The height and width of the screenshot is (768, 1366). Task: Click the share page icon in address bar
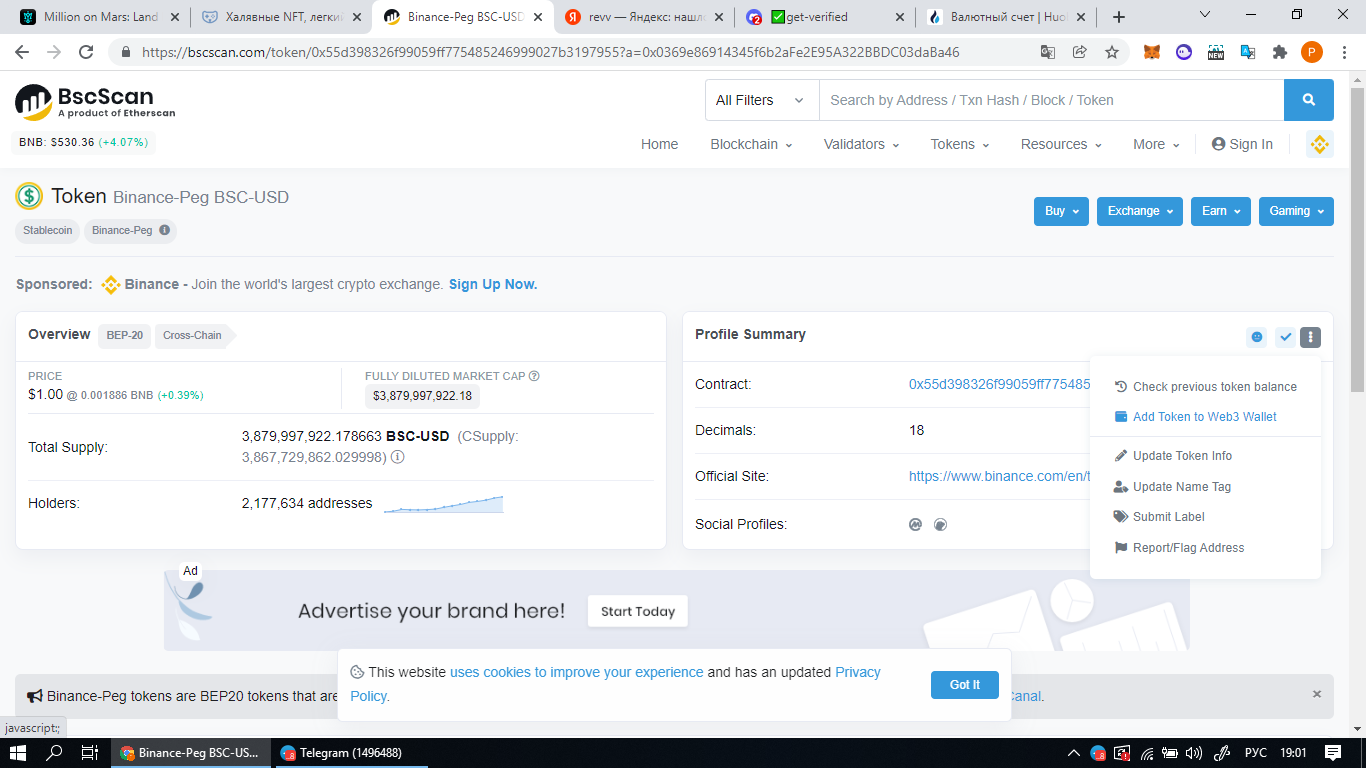[1080, 52]
